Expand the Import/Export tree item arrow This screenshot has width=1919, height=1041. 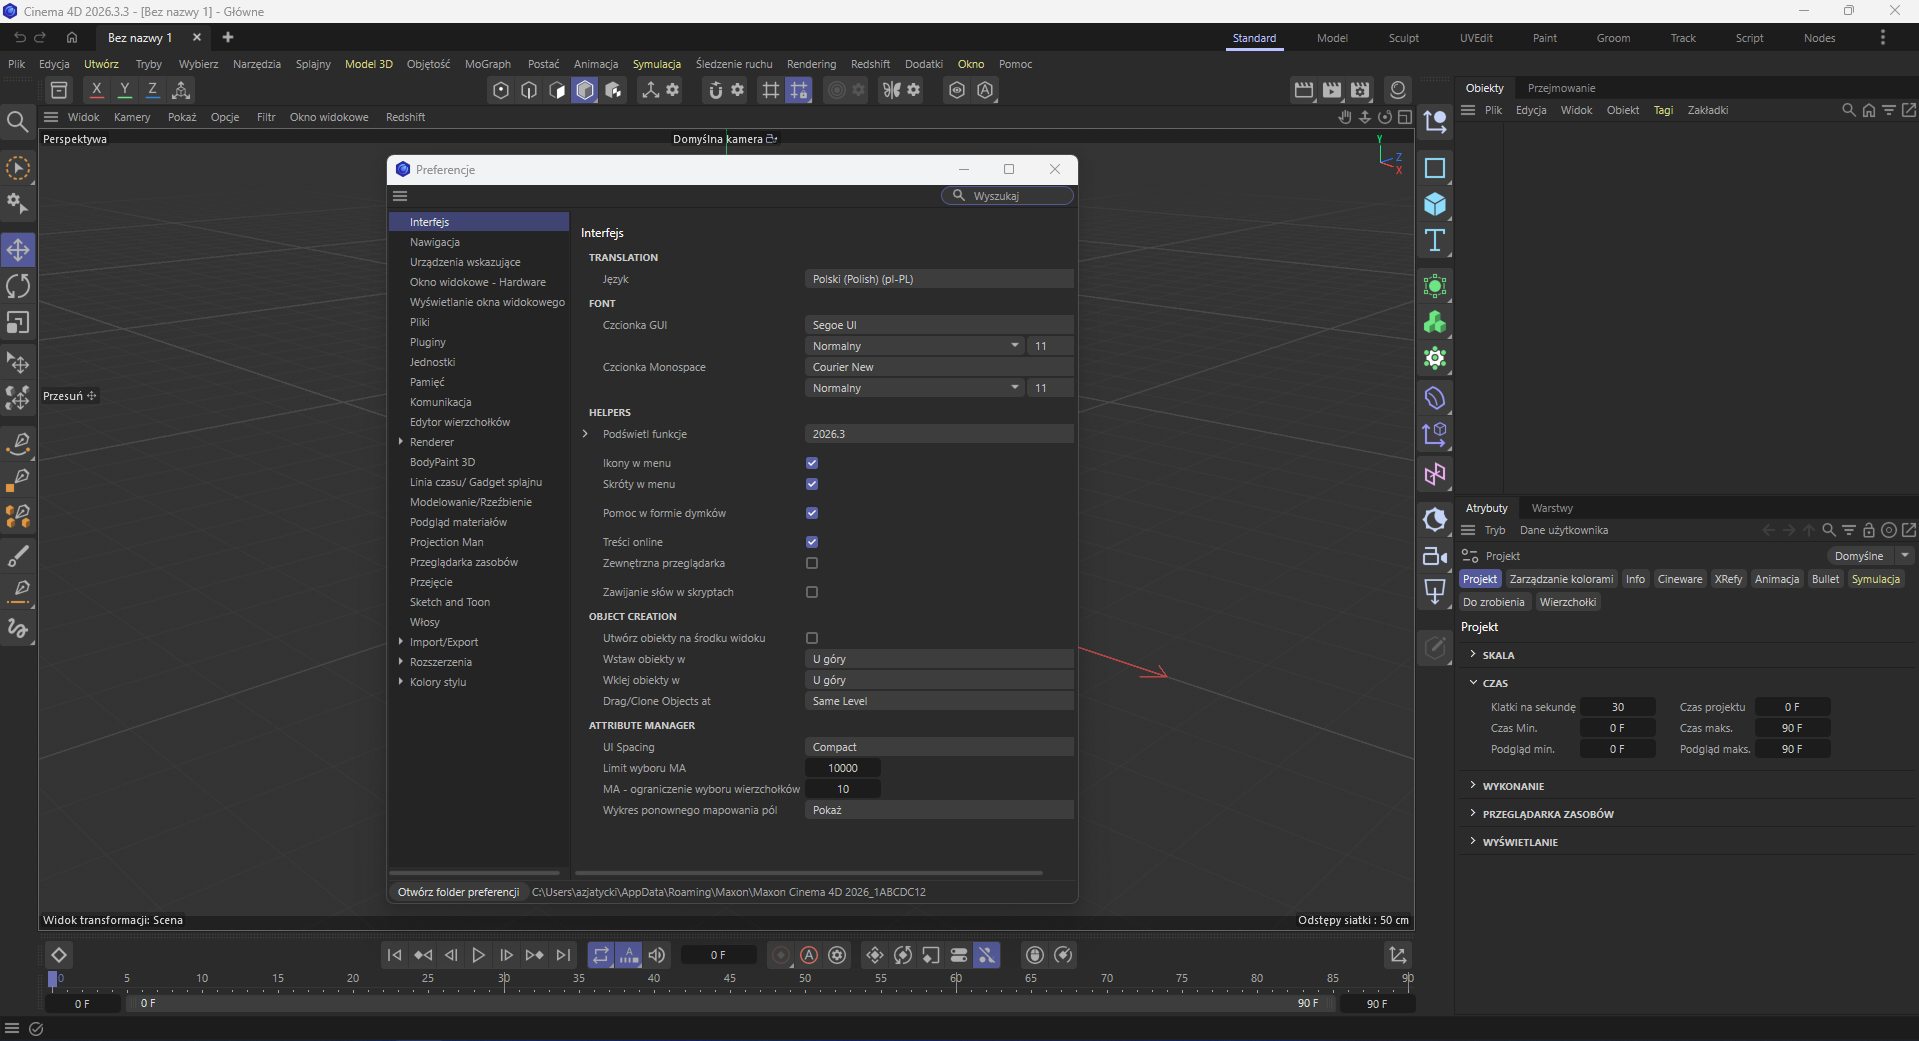point(401,642)
